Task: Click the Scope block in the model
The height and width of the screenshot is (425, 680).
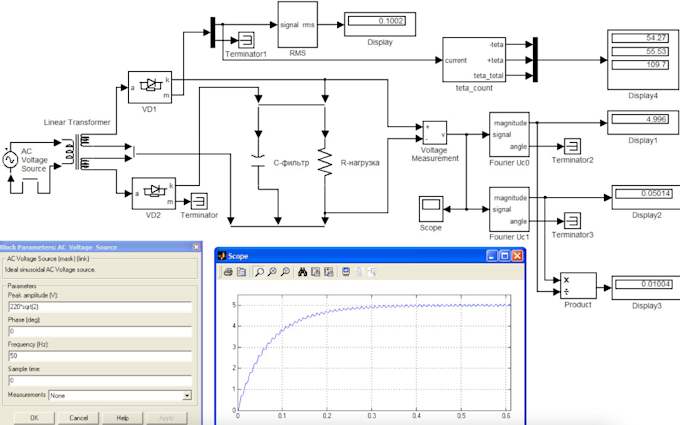Action: pos(431,209)
